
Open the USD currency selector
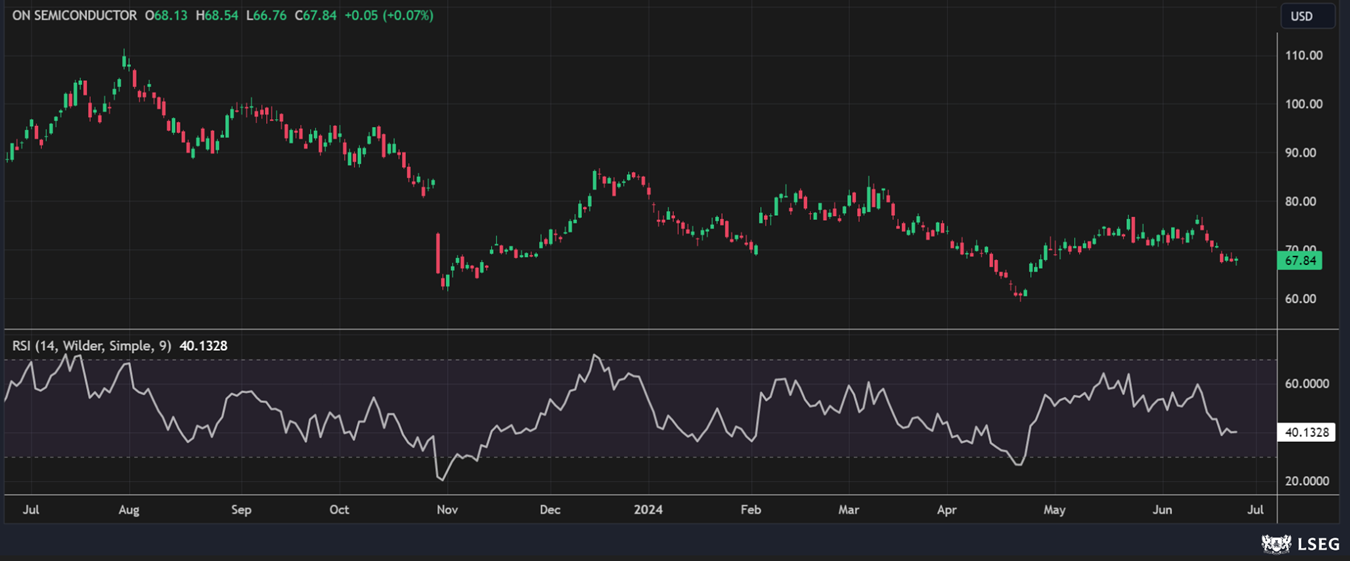1301,16
